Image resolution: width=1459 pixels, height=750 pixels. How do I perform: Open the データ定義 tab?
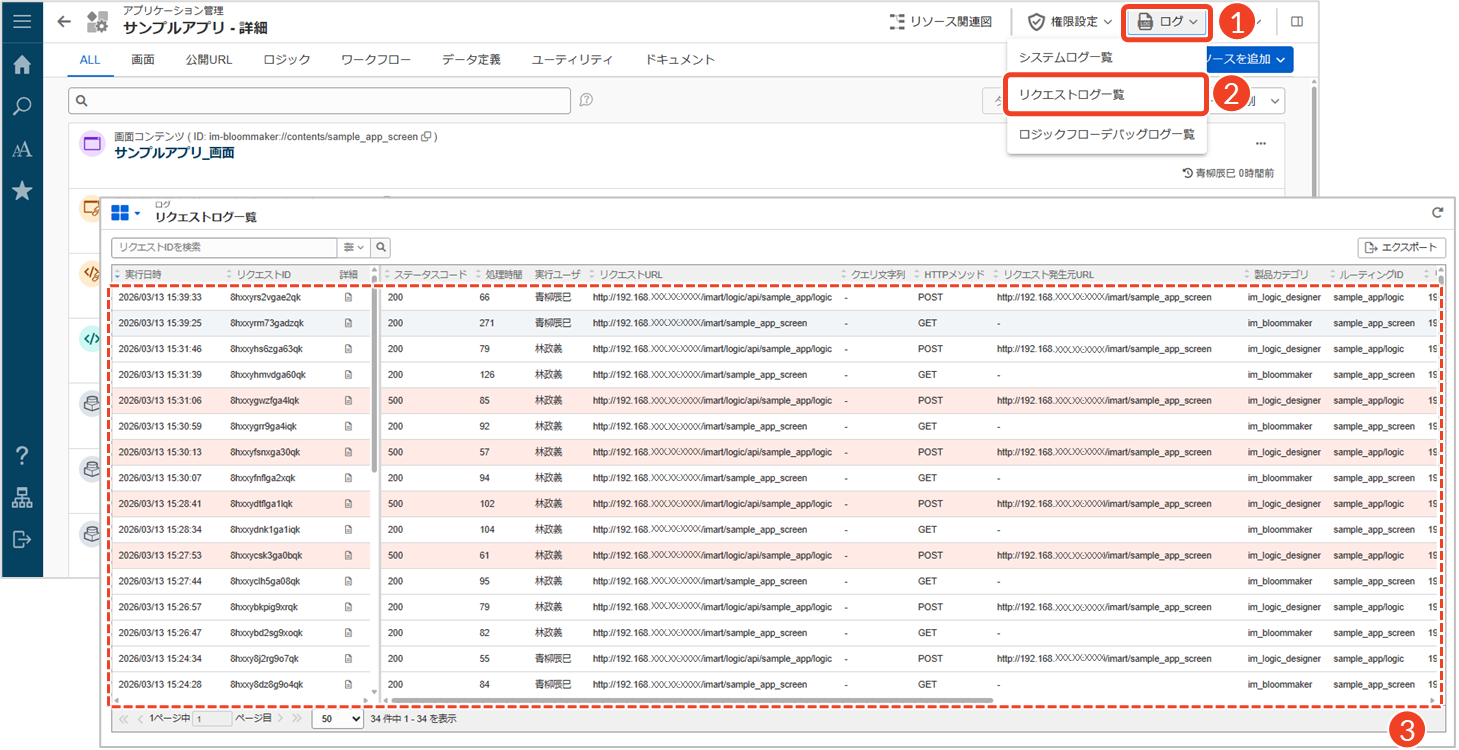point(471,59)
